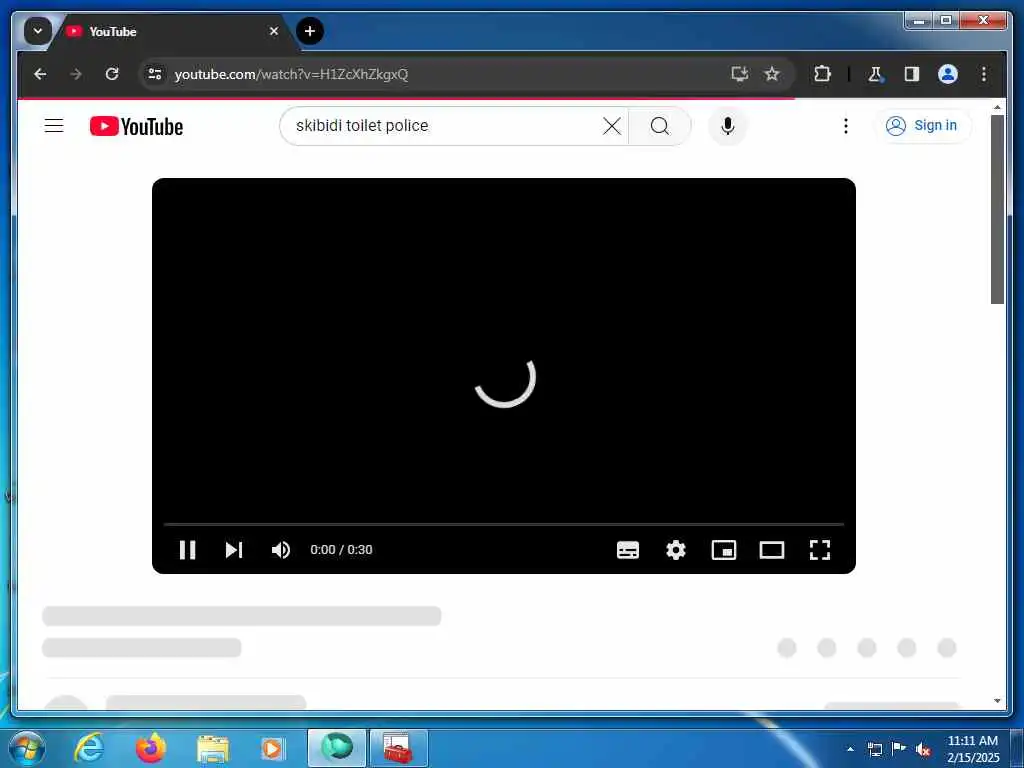Open Action Center flag icon
The image size is (1024, 768).
click(899, 749)
